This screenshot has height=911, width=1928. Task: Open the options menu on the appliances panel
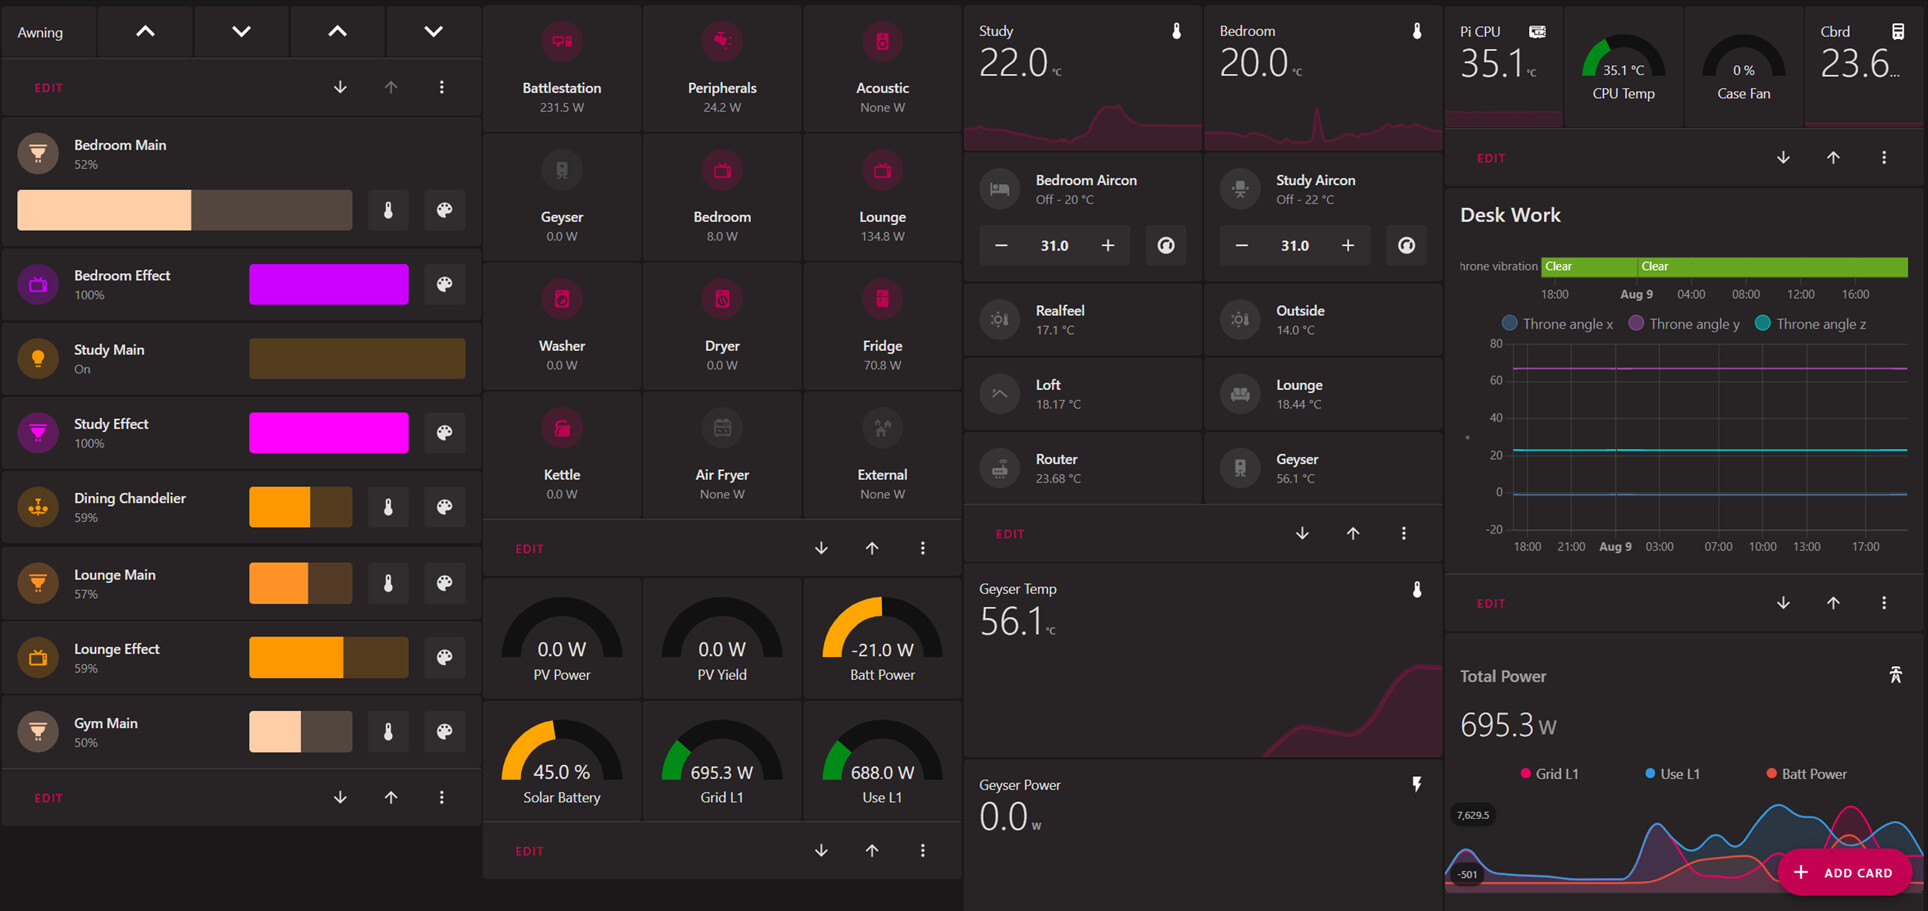point(922,547)
